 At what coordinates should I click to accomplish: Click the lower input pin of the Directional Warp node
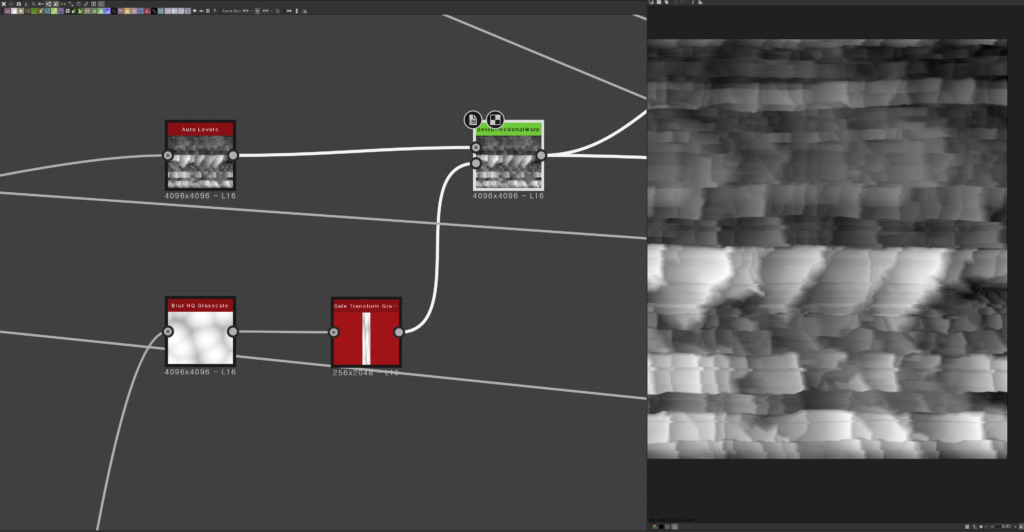[476, 163]
